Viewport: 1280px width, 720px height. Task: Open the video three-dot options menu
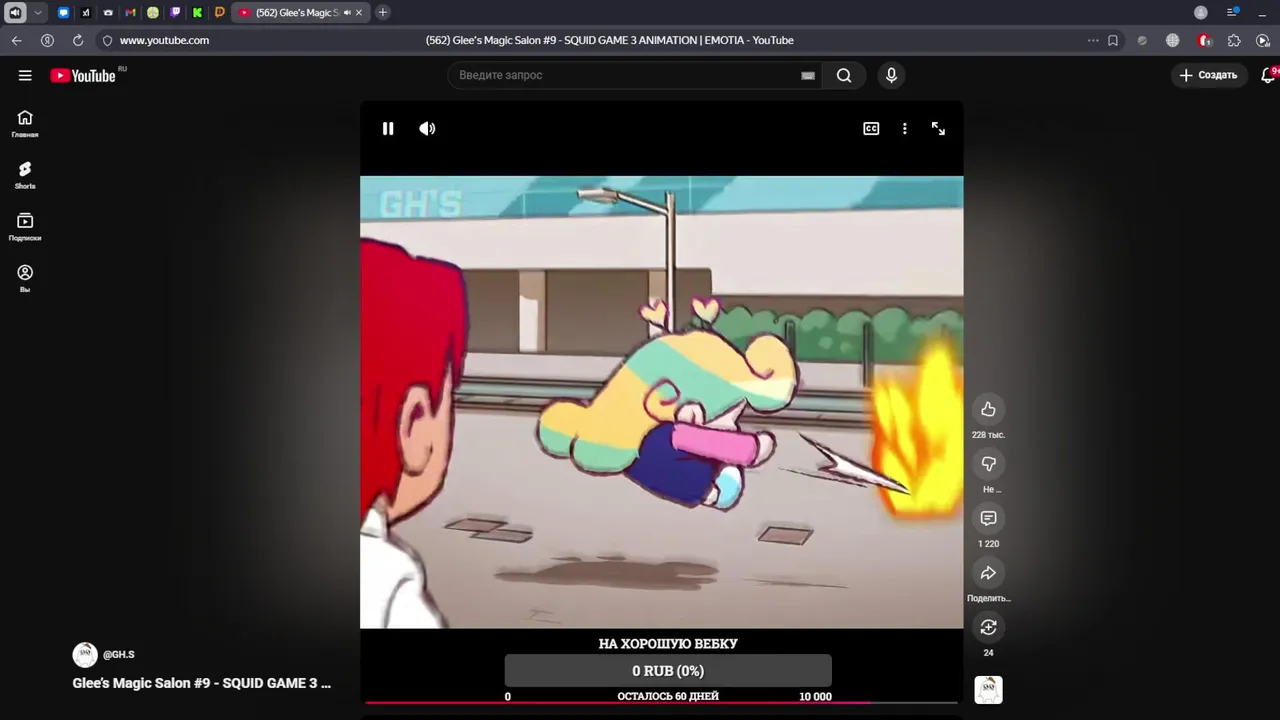click(904, 128)
